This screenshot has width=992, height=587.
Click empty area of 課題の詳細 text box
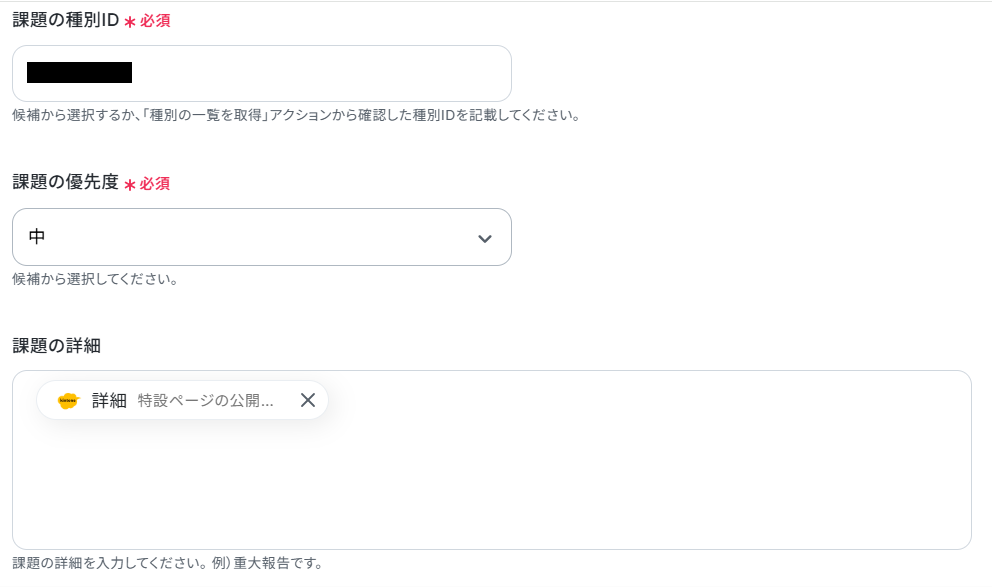(x=492, y=481)
